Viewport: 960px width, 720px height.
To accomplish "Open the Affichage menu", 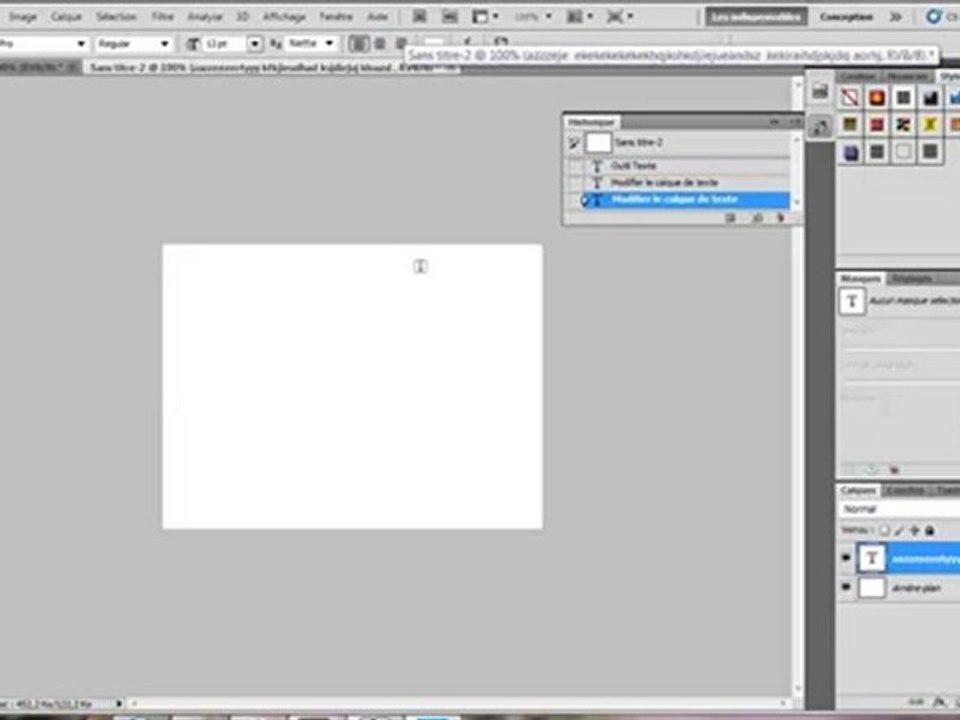I will [284, 17].
